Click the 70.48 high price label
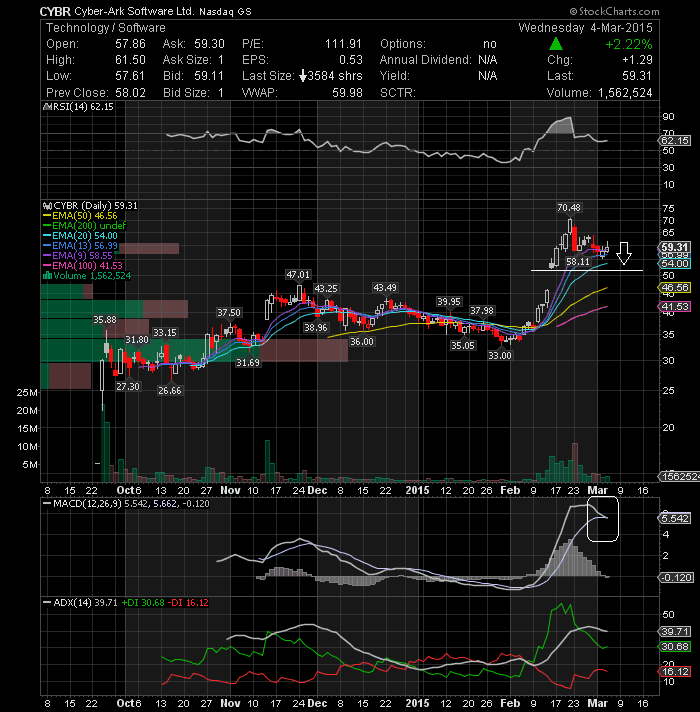This screenshot has height=712, width=700. pyautogui.click(x=569, y=208)
